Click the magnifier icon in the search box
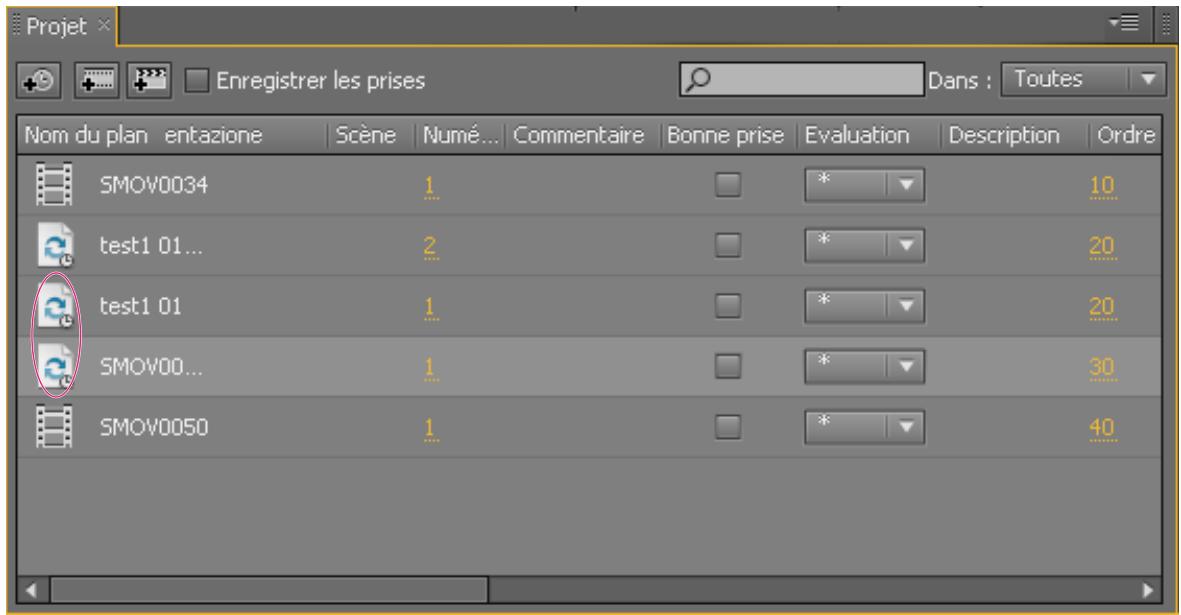The height and width of the screenshot is (615, 1181). click(x=699, y=79)
